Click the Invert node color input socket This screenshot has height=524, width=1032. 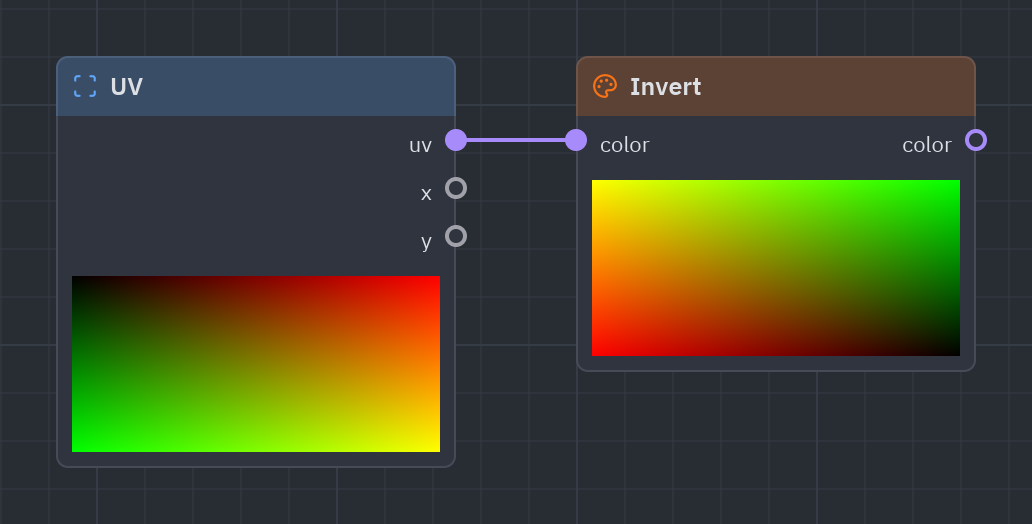(x=576, y=140)
